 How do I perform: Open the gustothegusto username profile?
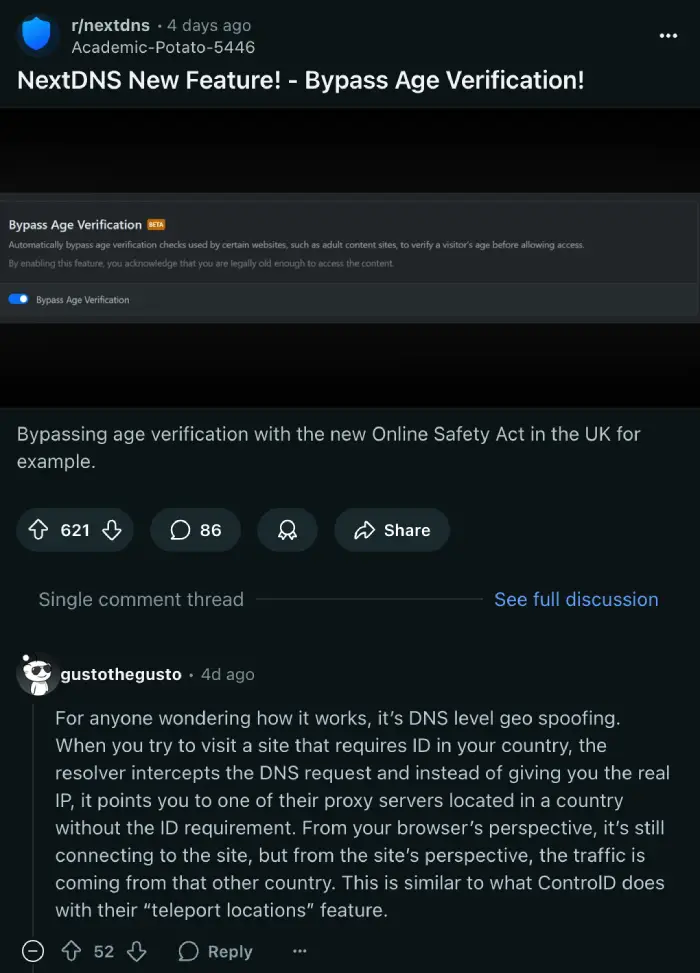click(x=121, y=675)
